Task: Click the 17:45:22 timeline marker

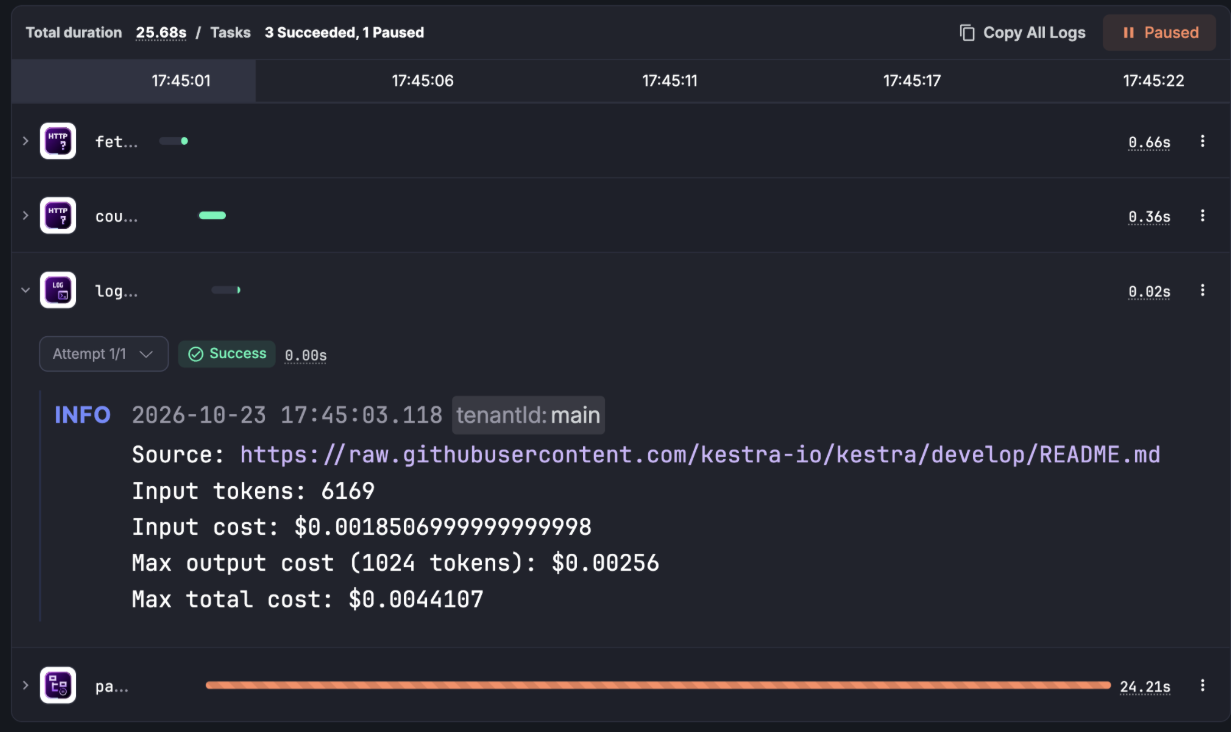Action: (1154, 81)
